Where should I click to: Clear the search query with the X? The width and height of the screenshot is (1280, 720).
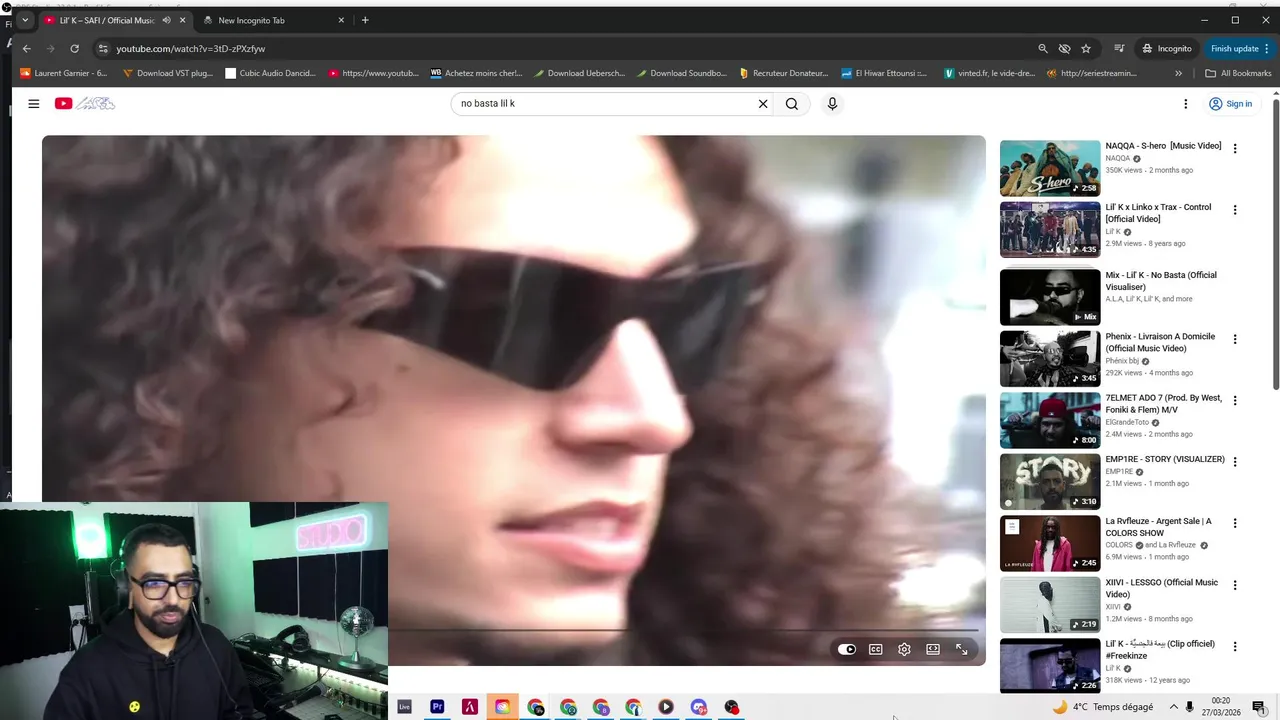point(763,104)
